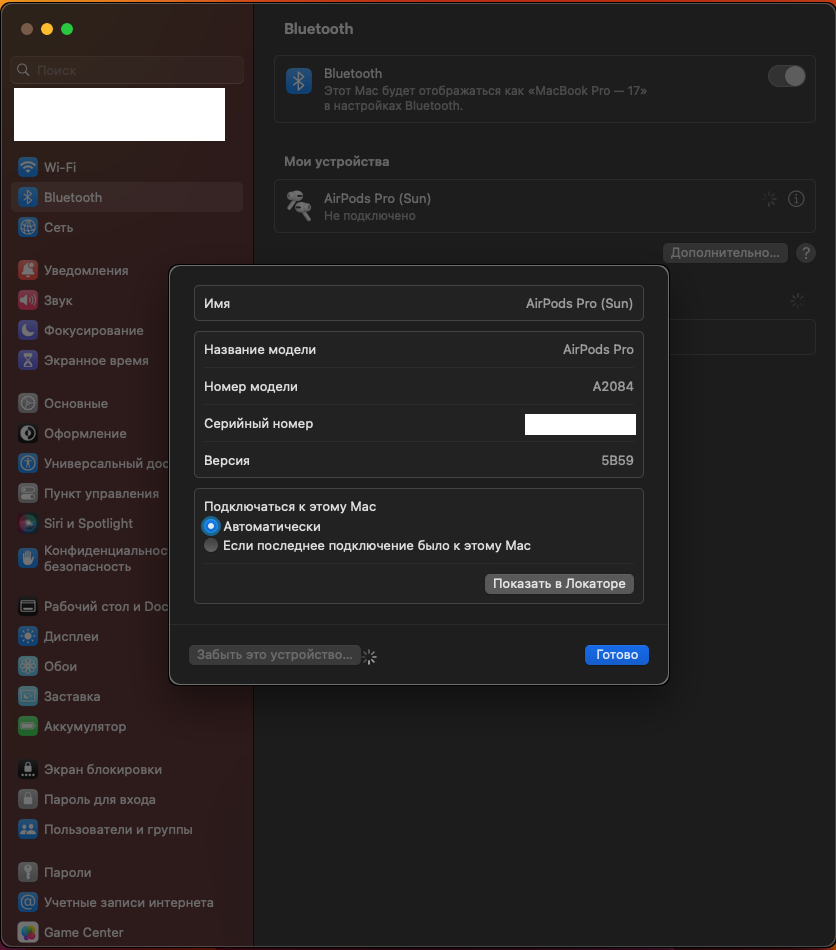Click the Конфиденциальность hand icon
This screenshot has height=950, width=836.
point(28,558)
